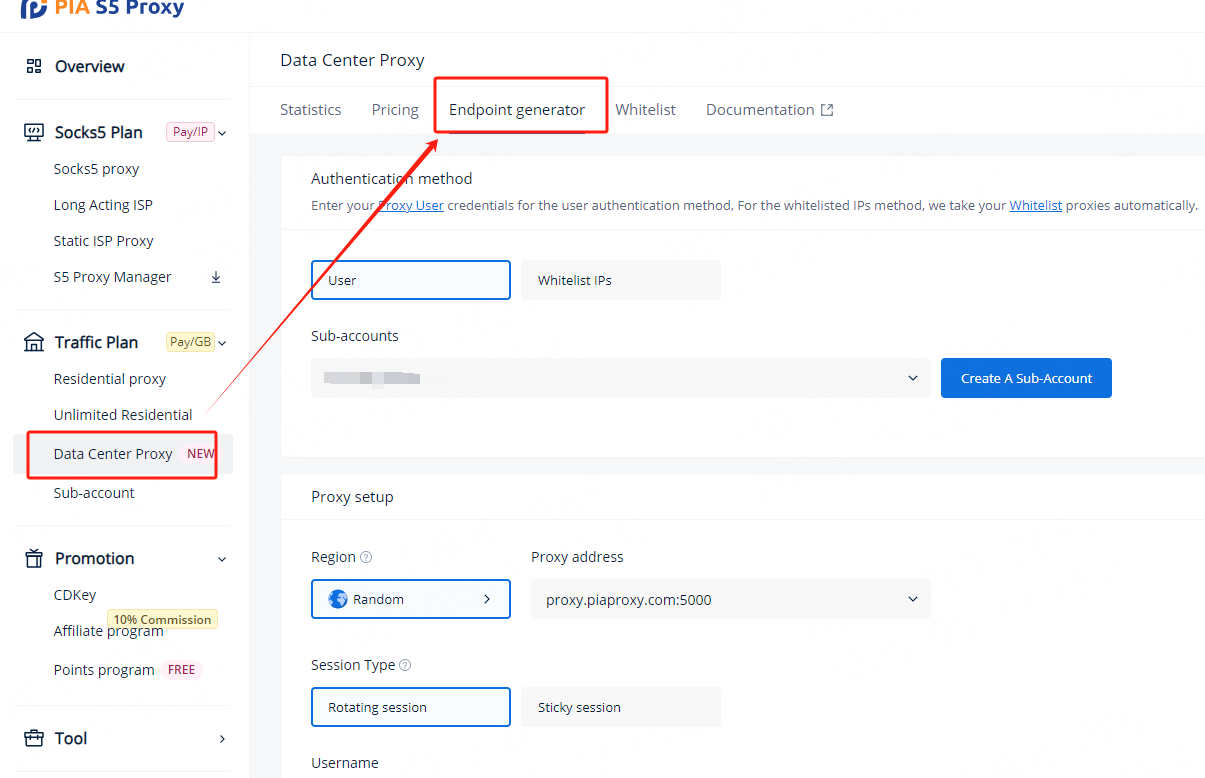Screen dimensions: 1205x778
Task: Choose Sticky session type
Action: tap(620, 707)
